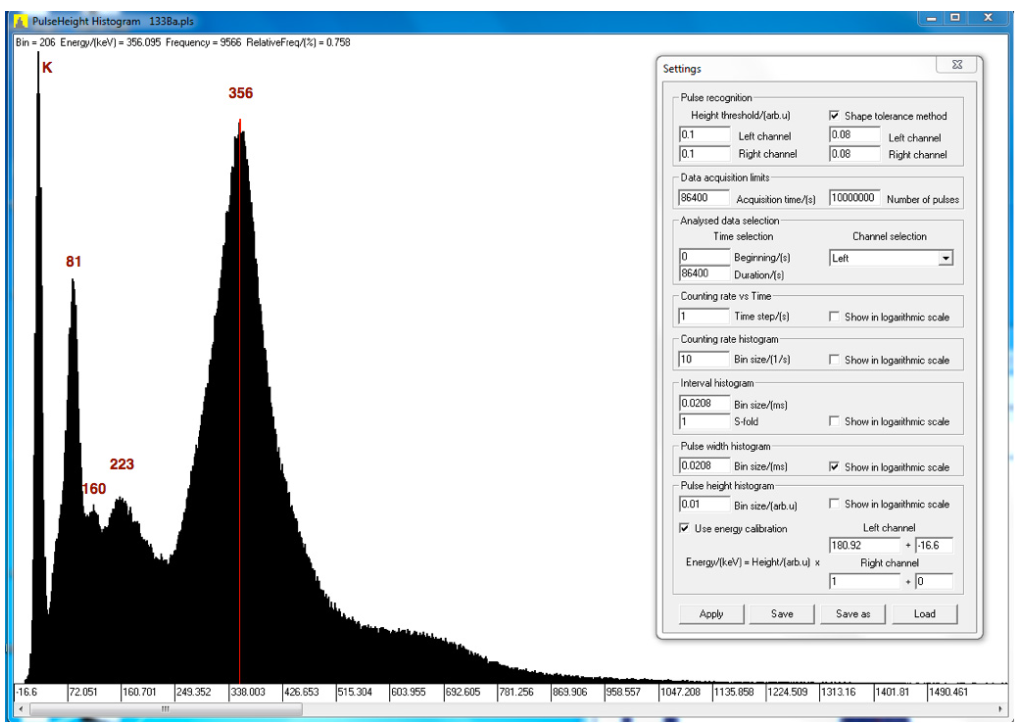
Task: Click axis value 338.003
Action: click(248, 692)
